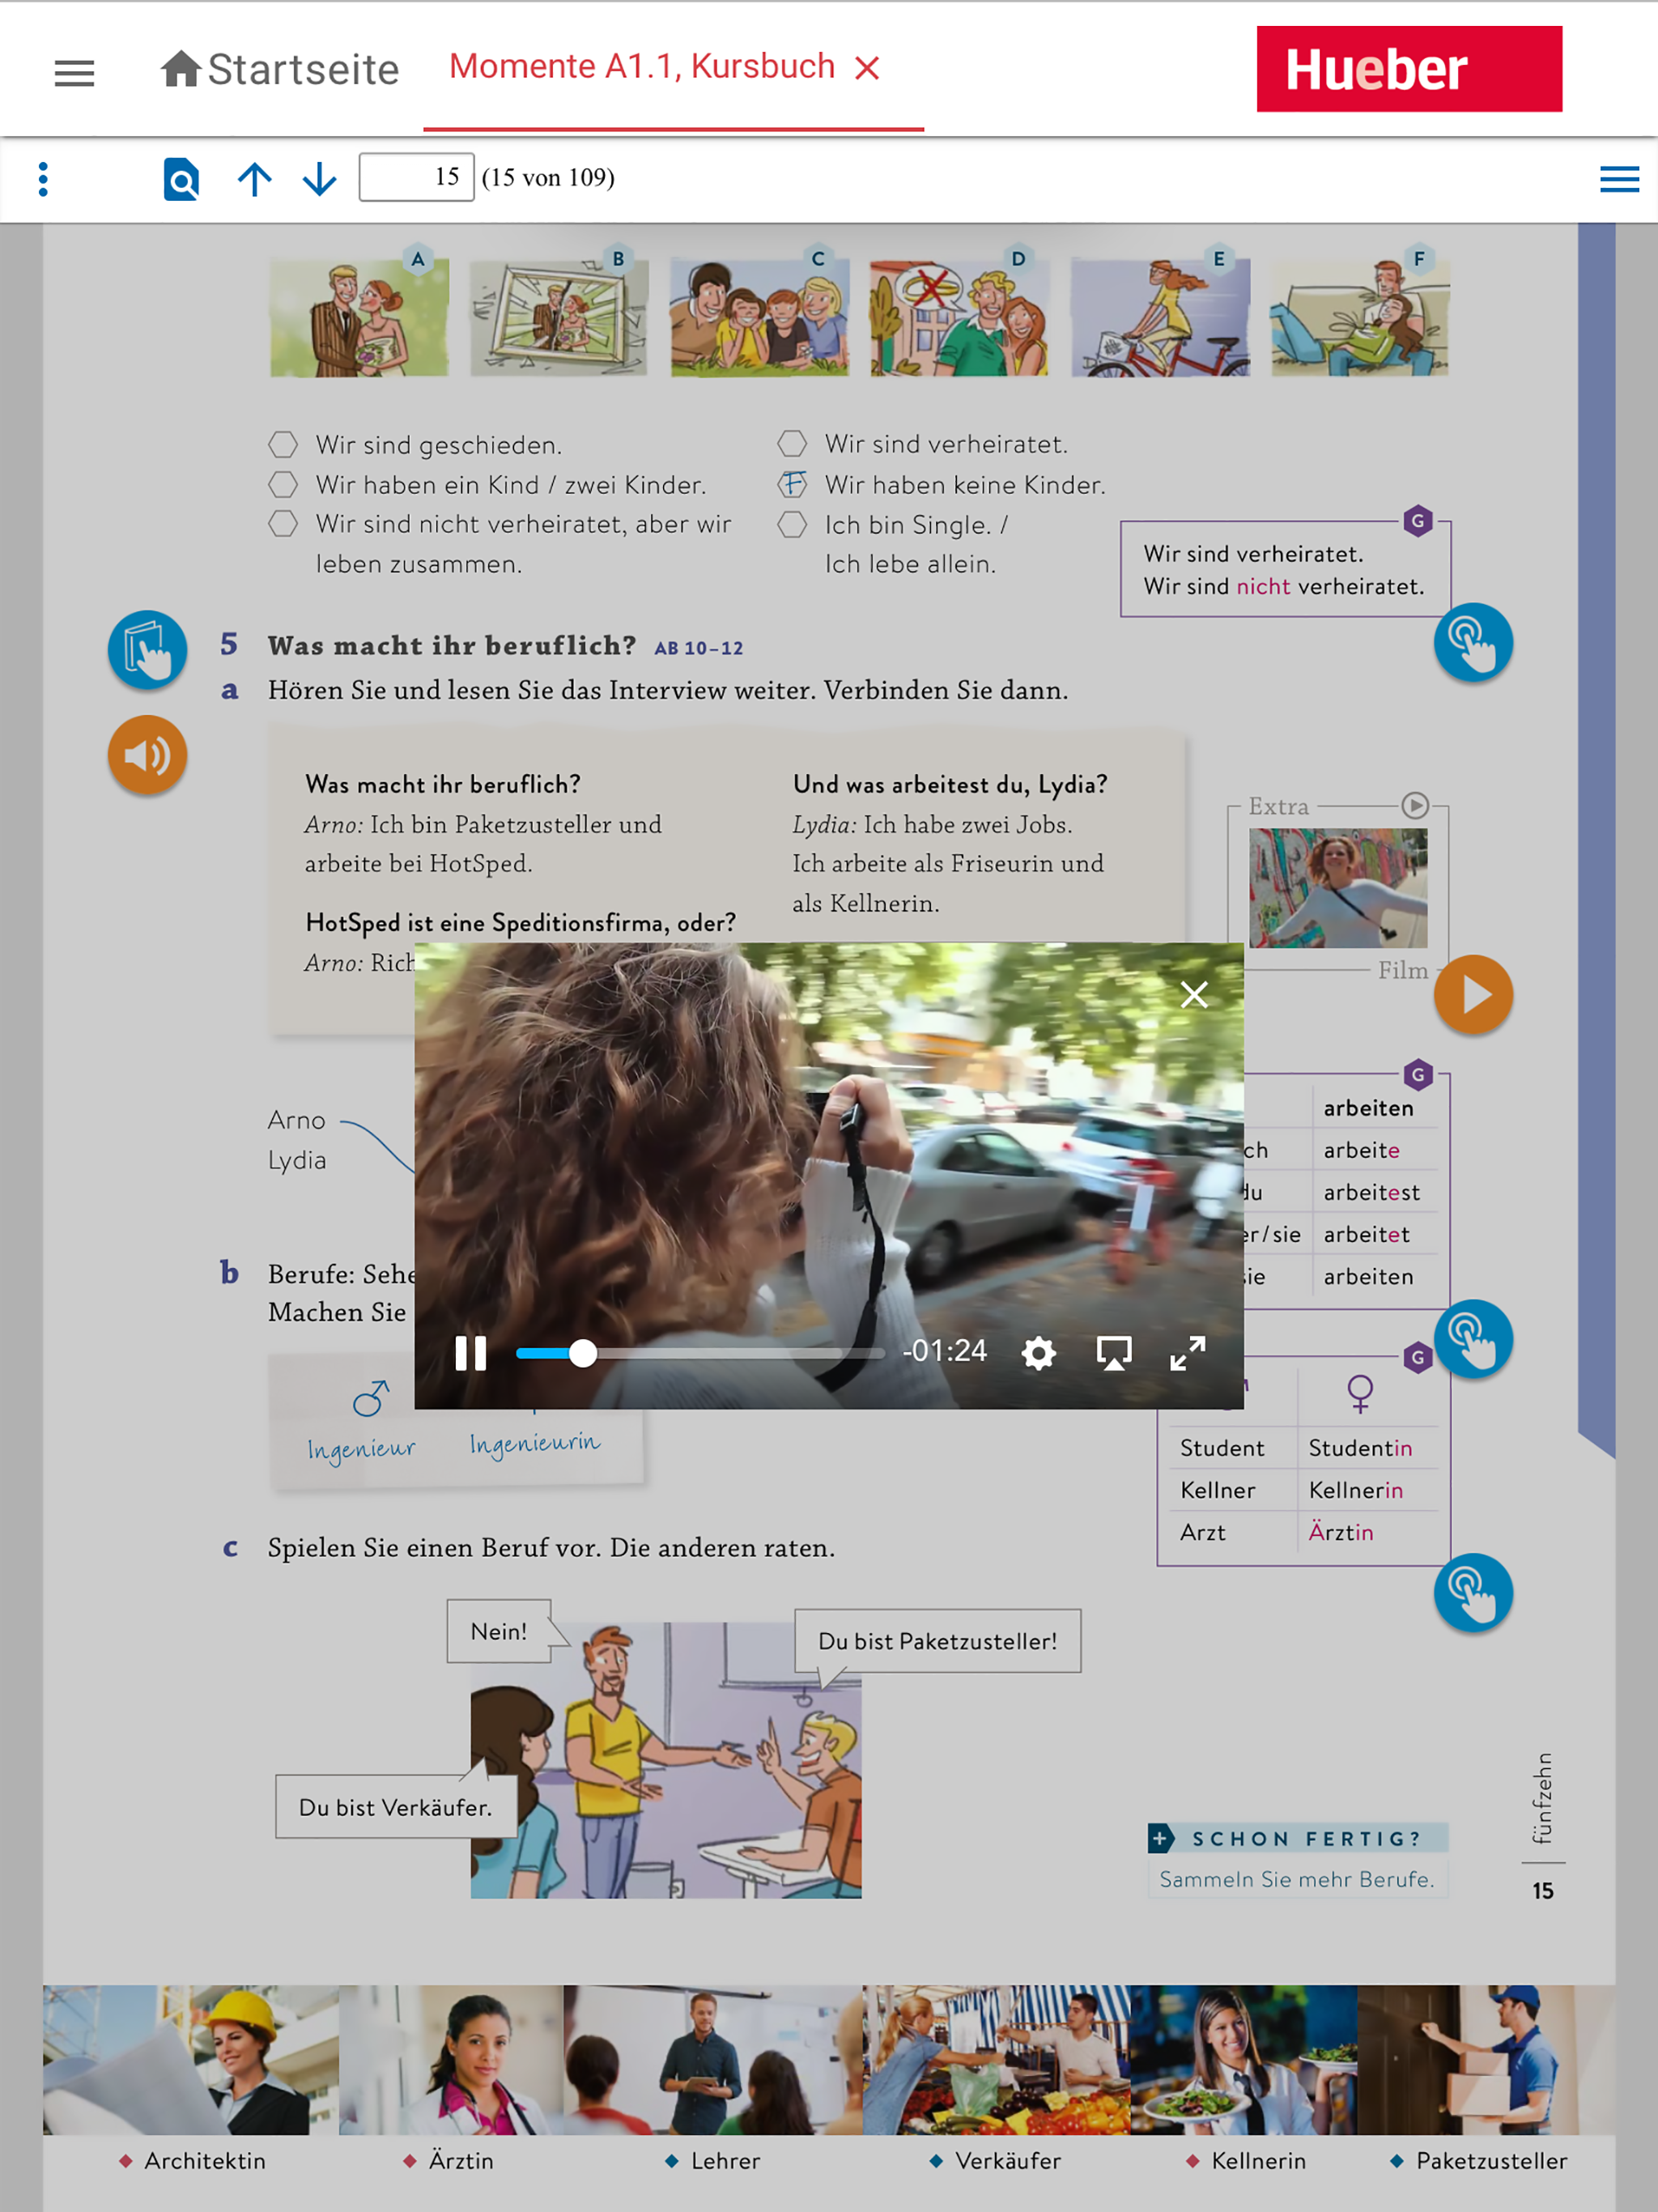The height and width of the screenshot is (2212, 1658).
Task: Open video settings gear
Action: (x=1039, y=1353)
